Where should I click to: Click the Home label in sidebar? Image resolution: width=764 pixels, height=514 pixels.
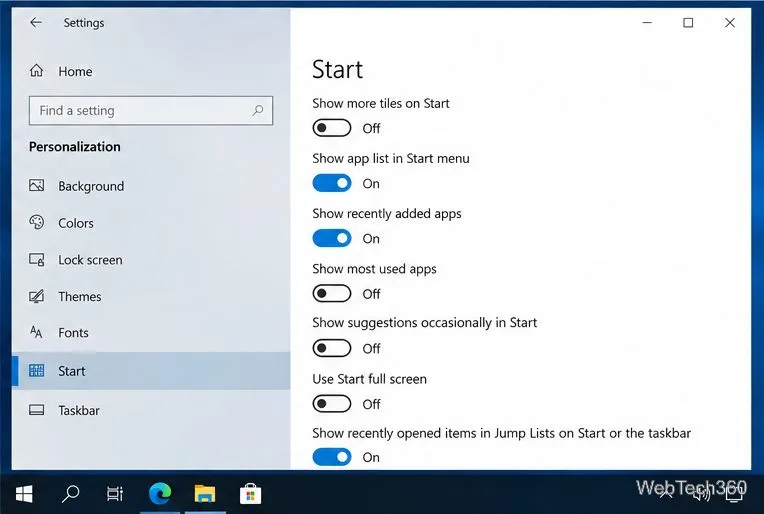point(75,72)
